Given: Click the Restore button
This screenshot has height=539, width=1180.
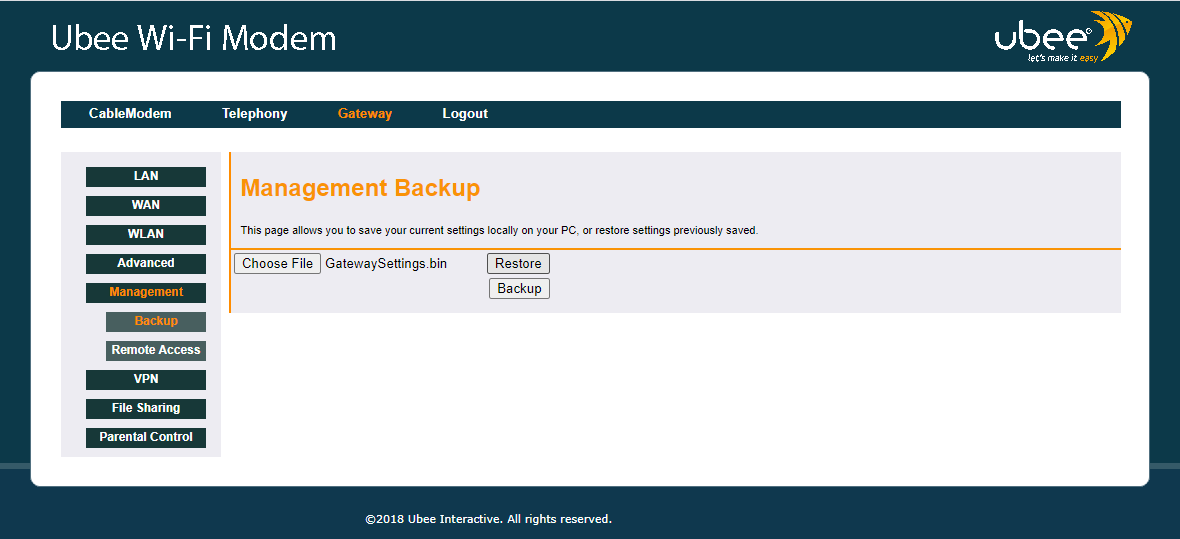Looking at the screenshot, I should (519, 263).
